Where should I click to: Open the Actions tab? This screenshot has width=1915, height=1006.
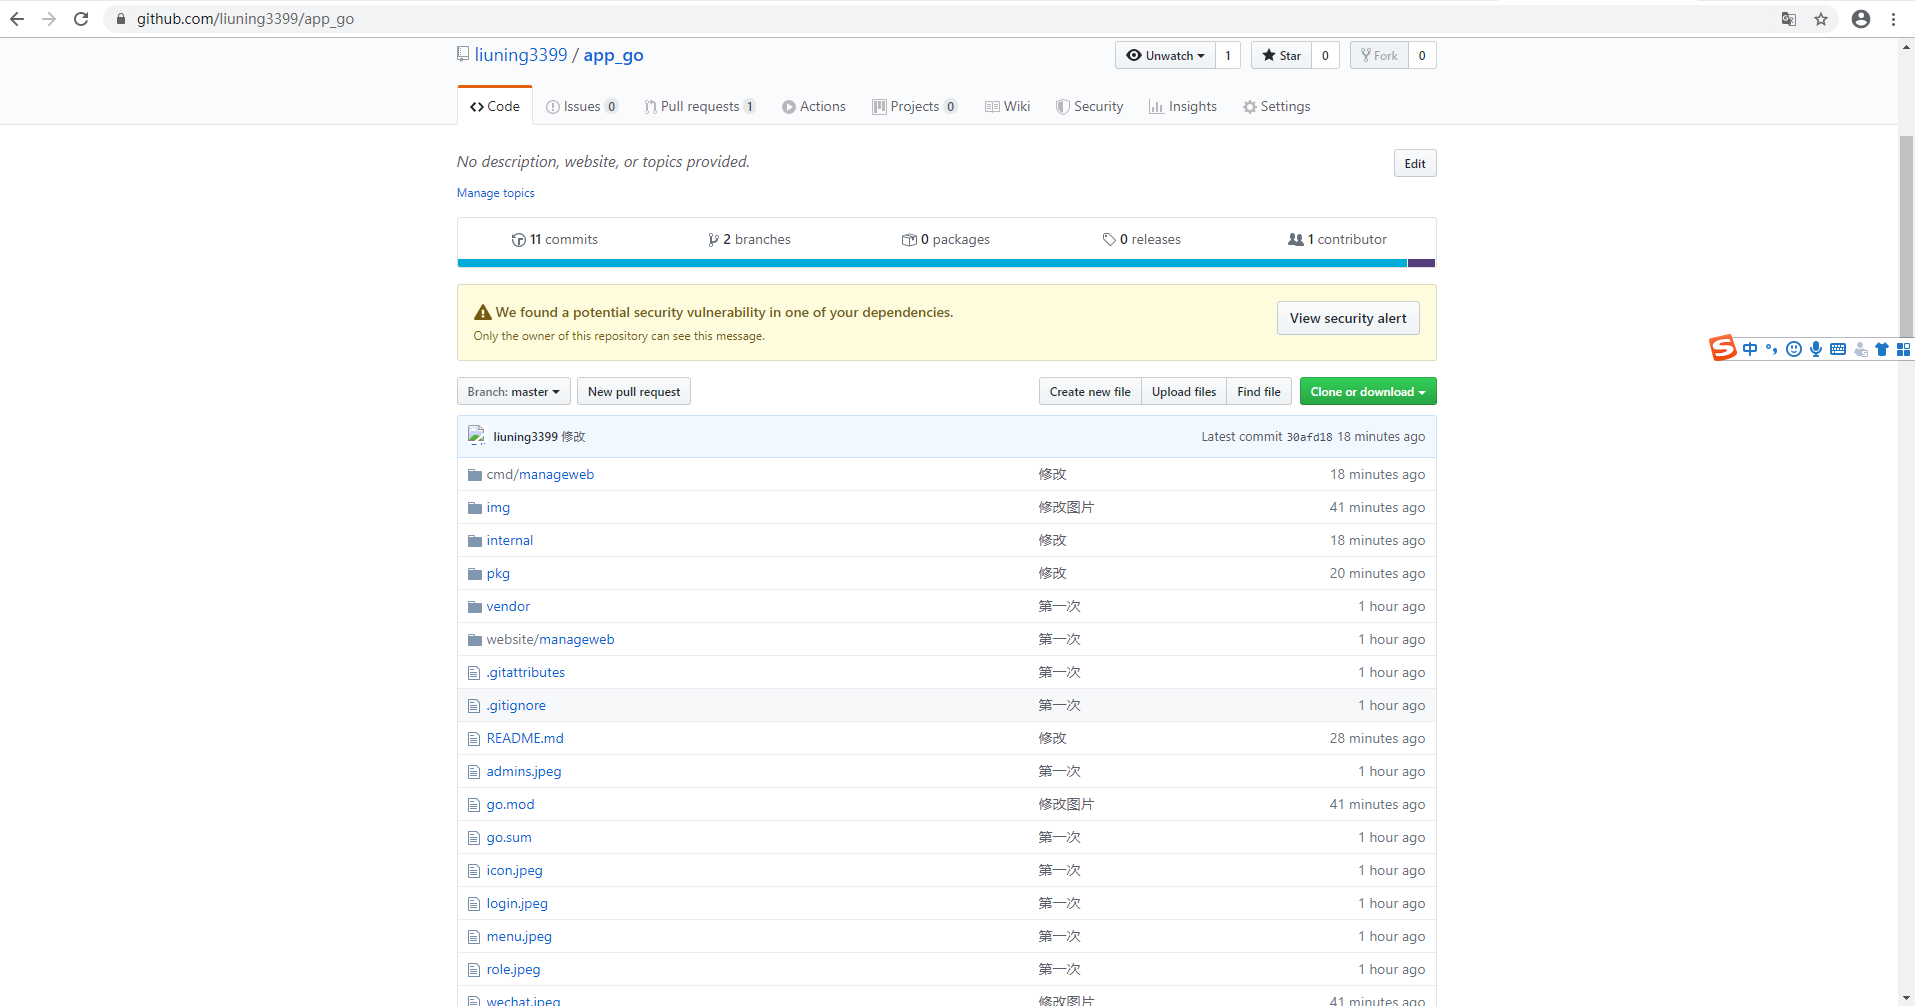point(814,106)
